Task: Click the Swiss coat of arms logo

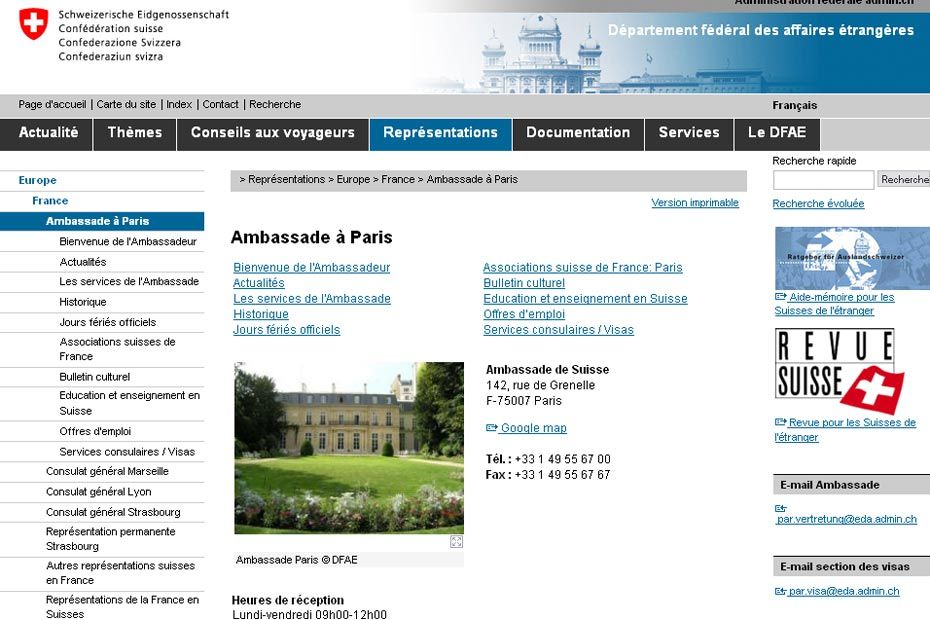Action: pyautogui.click(x=33, y=24)
